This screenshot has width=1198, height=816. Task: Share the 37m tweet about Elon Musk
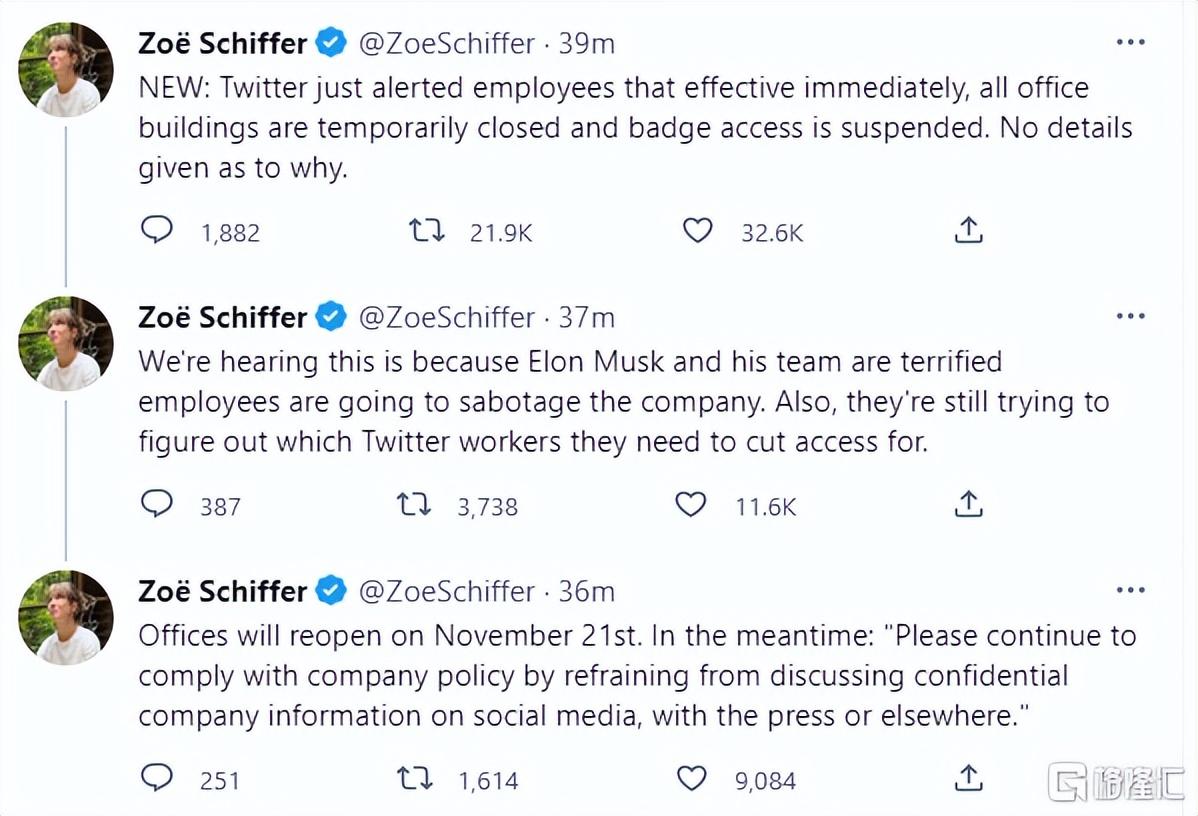pyautogui.click(x=968, y=504)
